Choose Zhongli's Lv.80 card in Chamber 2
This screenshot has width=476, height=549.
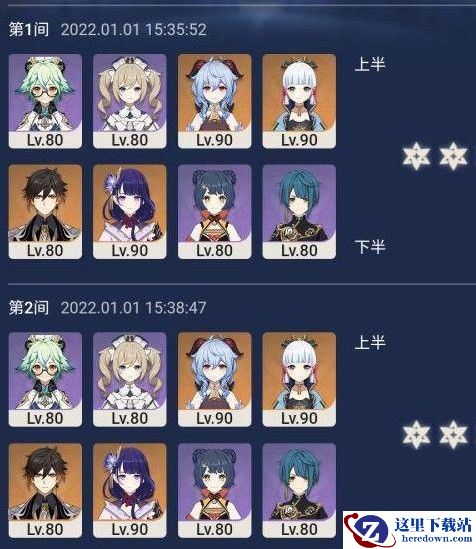tap(45, 491)
